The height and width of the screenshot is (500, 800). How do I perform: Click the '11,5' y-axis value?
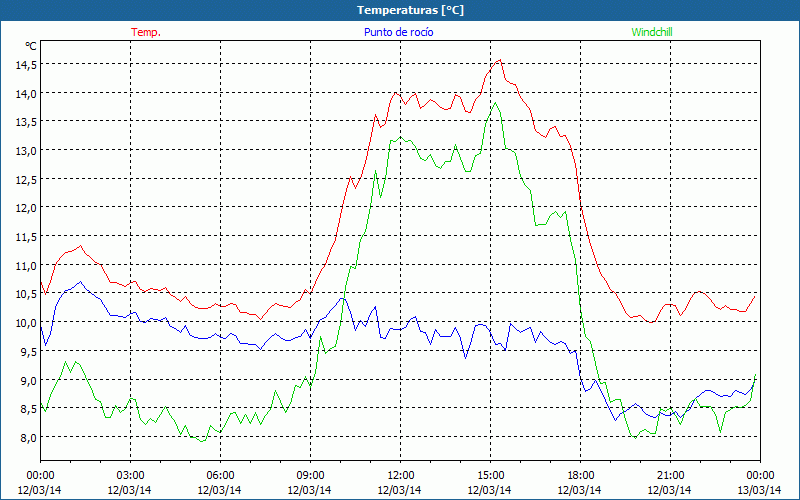(x=26, y=237)
